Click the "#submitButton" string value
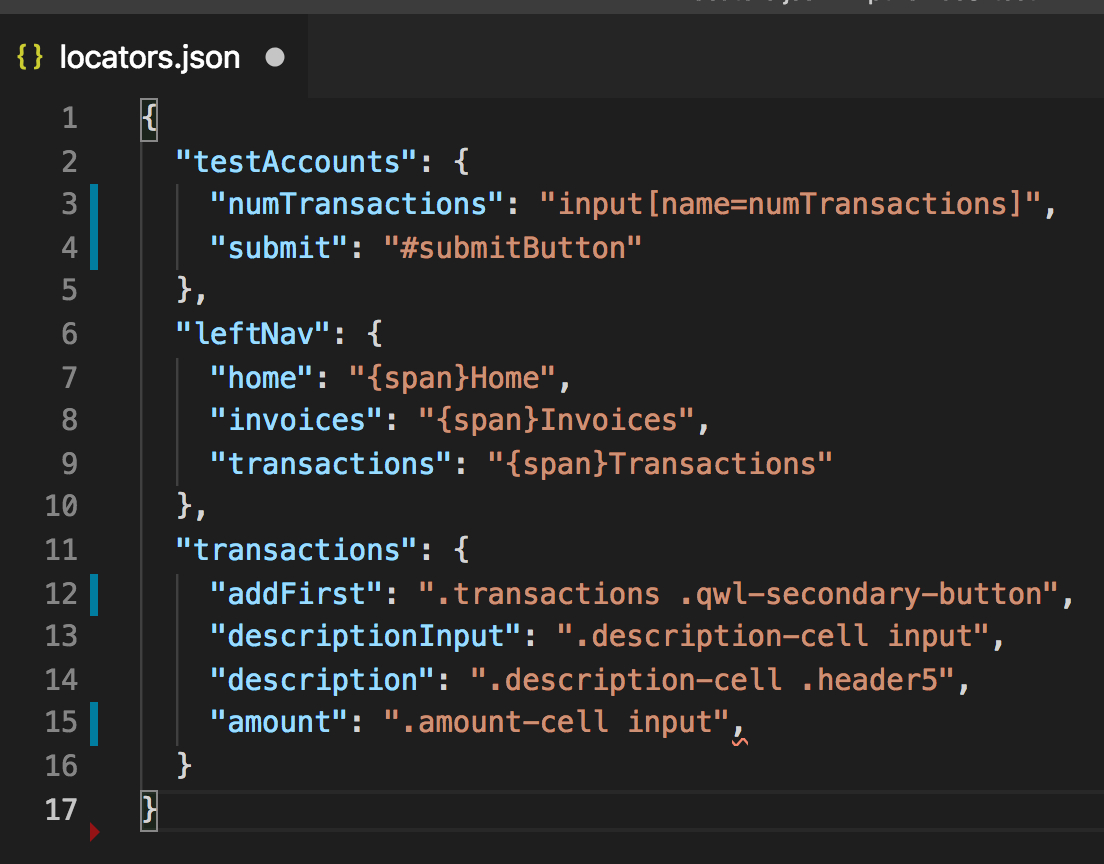The width and height of the screenshot is (1104, 864). [513, 248]
